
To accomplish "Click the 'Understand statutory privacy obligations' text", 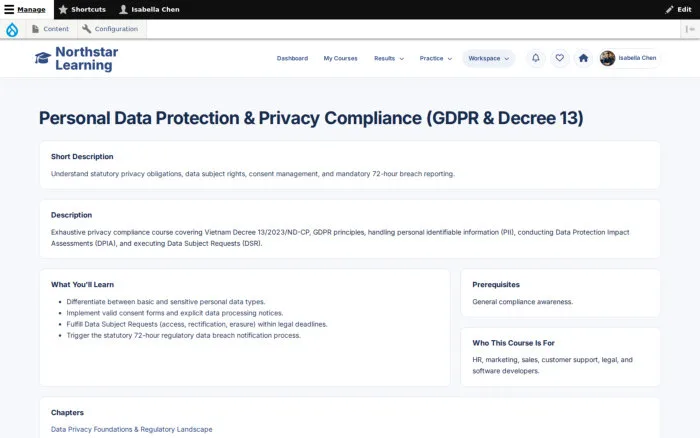I will coord(253,174).
